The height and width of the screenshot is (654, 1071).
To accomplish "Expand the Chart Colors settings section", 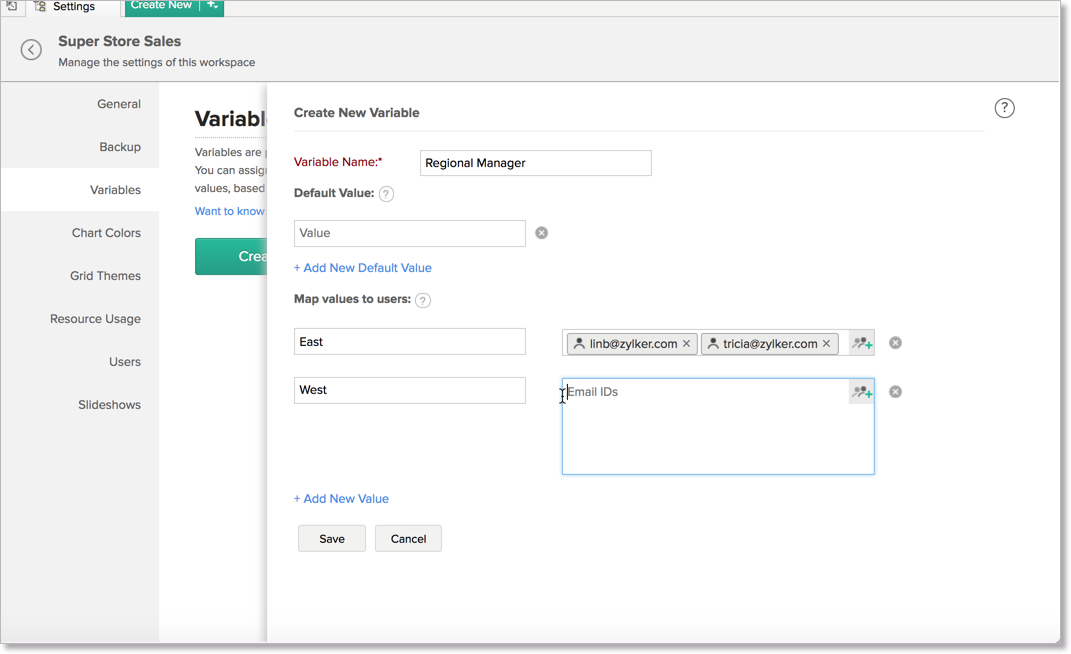I will [x=106, y=232].
